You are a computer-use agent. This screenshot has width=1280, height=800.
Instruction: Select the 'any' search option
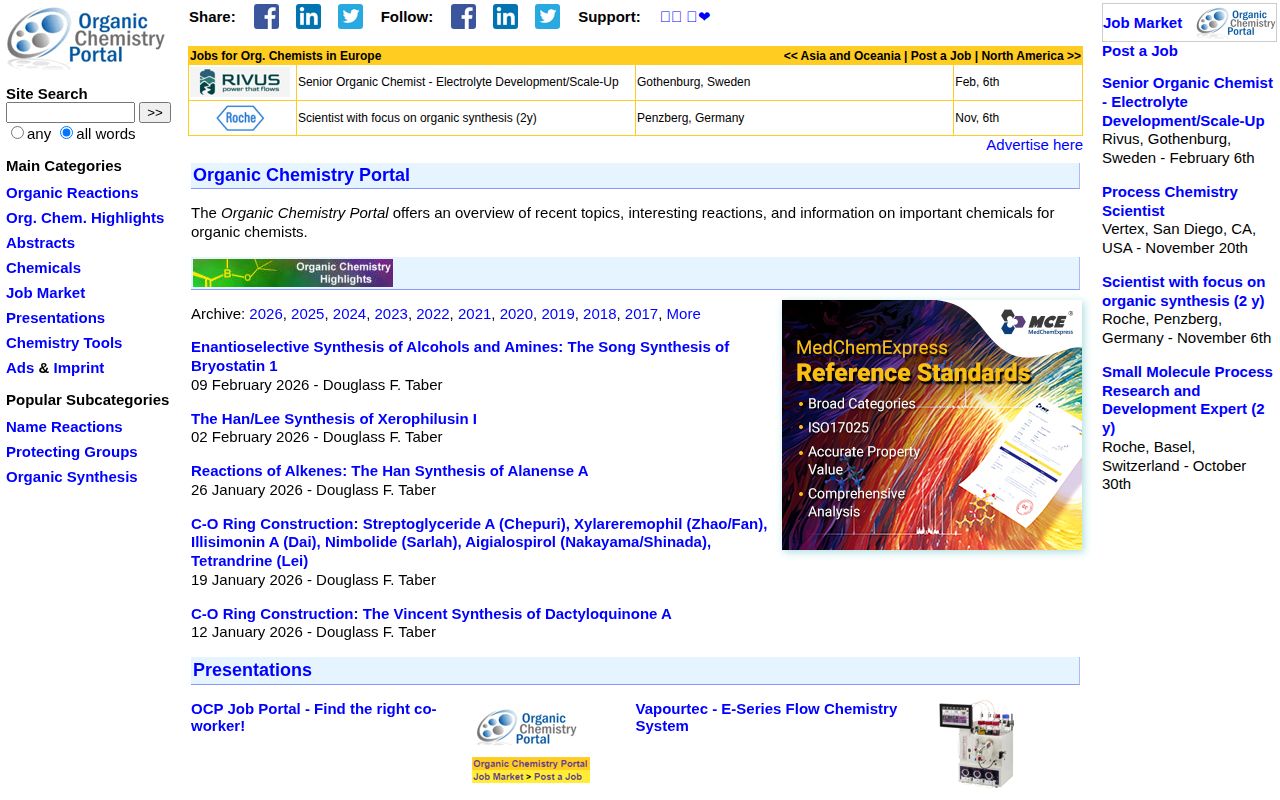point(17,132)
